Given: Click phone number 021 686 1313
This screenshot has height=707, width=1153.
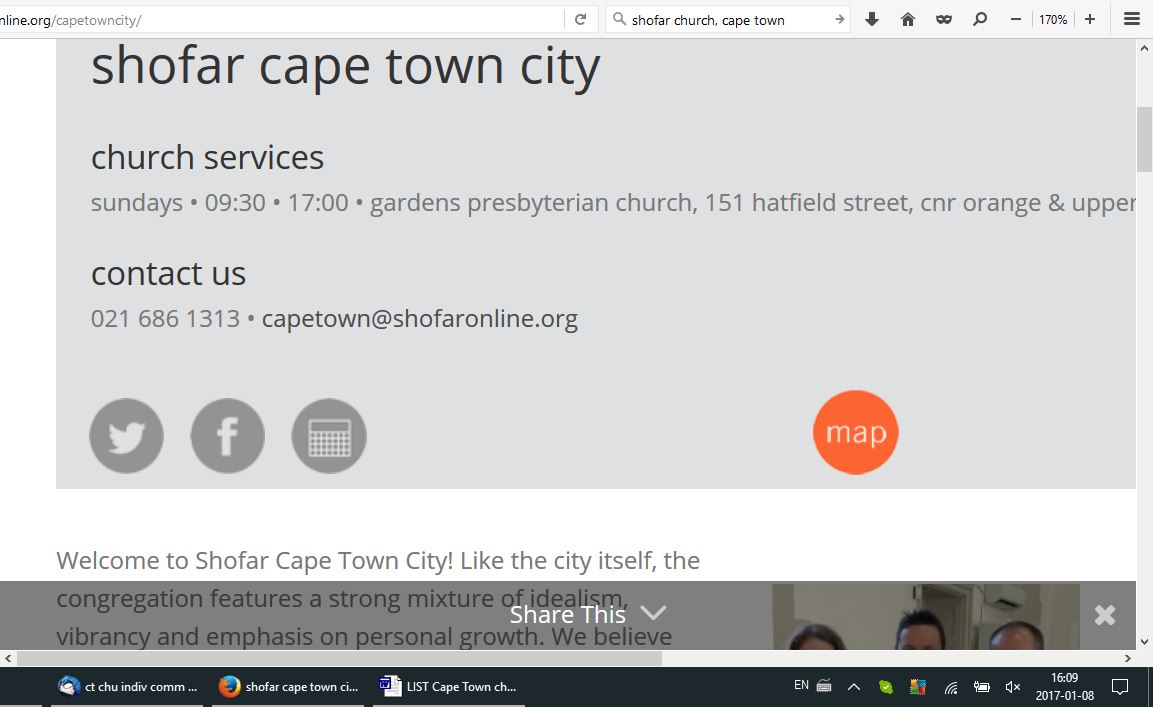Looking at the screenshot, I should [165, 319].
